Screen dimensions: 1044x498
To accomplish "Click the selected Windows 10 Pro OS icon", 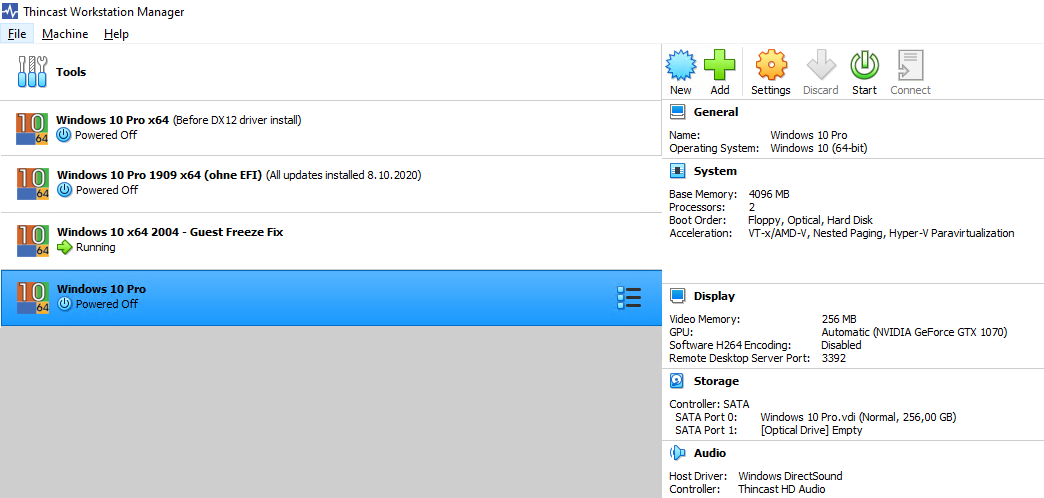I will tap(33, 298).
